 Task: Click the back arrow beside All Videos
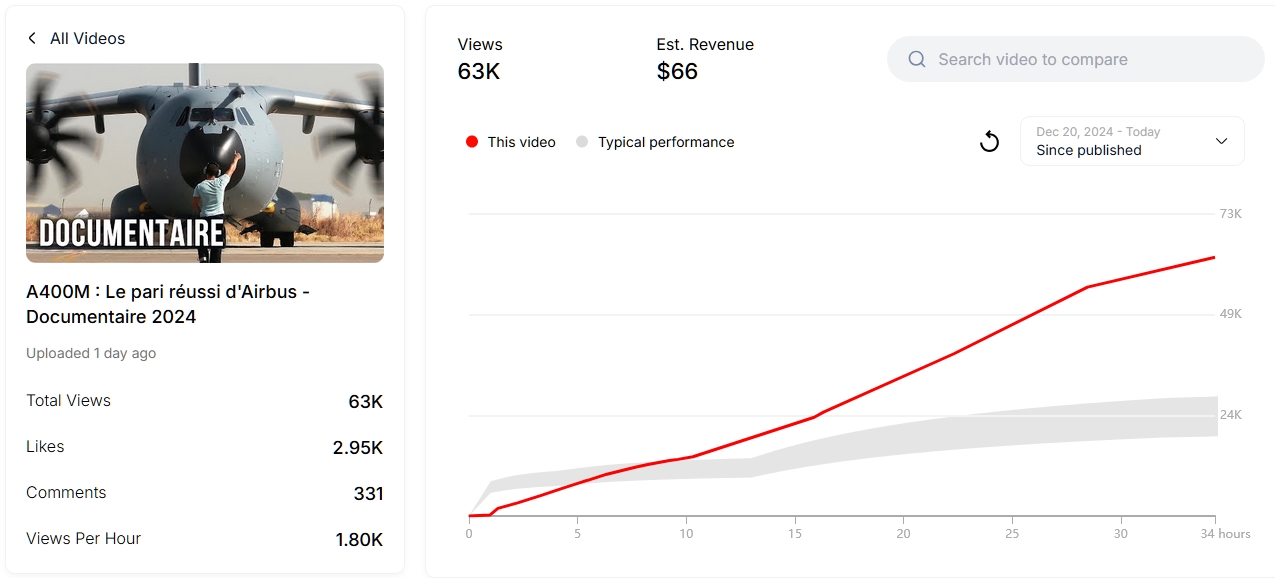(x=32, y=38)
